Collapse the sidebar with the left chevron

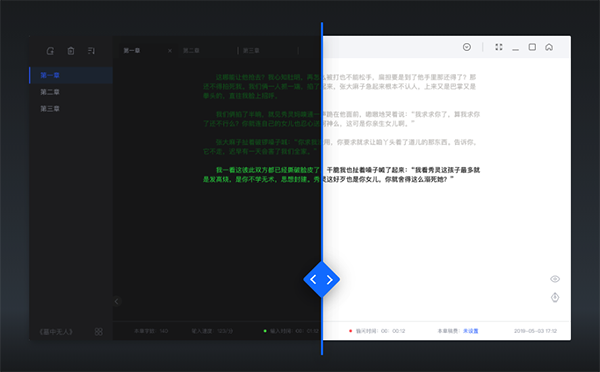117,301
